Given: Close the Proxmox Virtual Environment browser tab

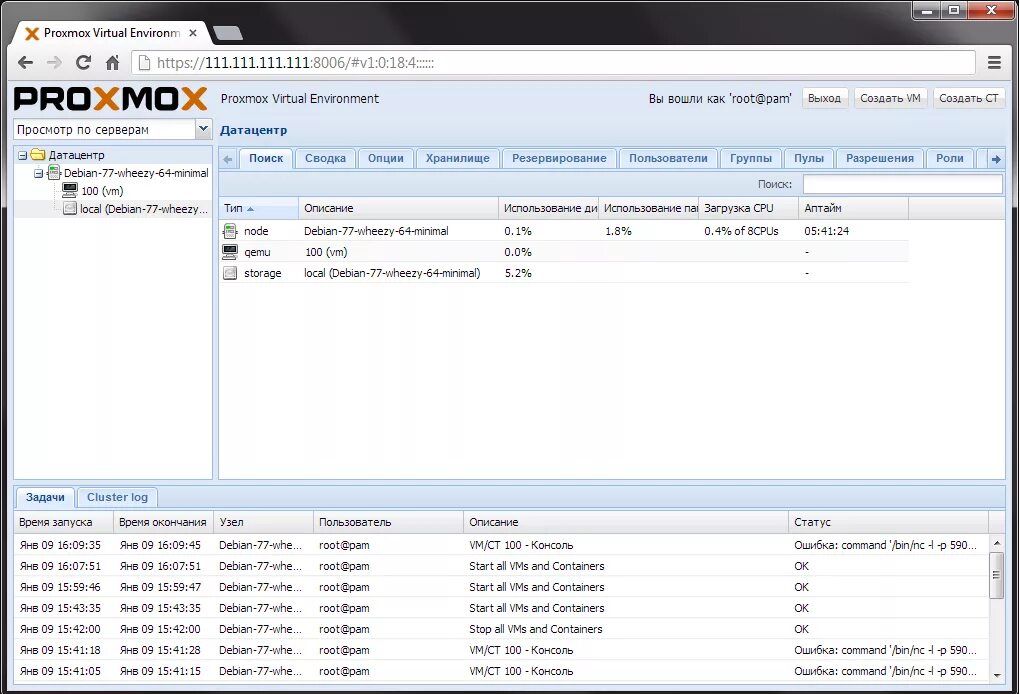Looking at the screenshot, I should point(193,33).
